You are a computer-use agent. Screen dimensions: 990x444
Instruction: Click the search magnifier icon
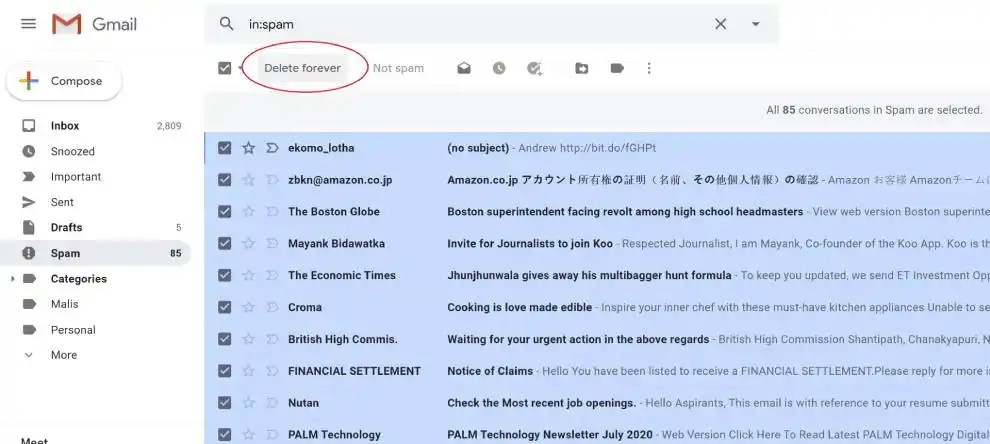tap(226, 24)
